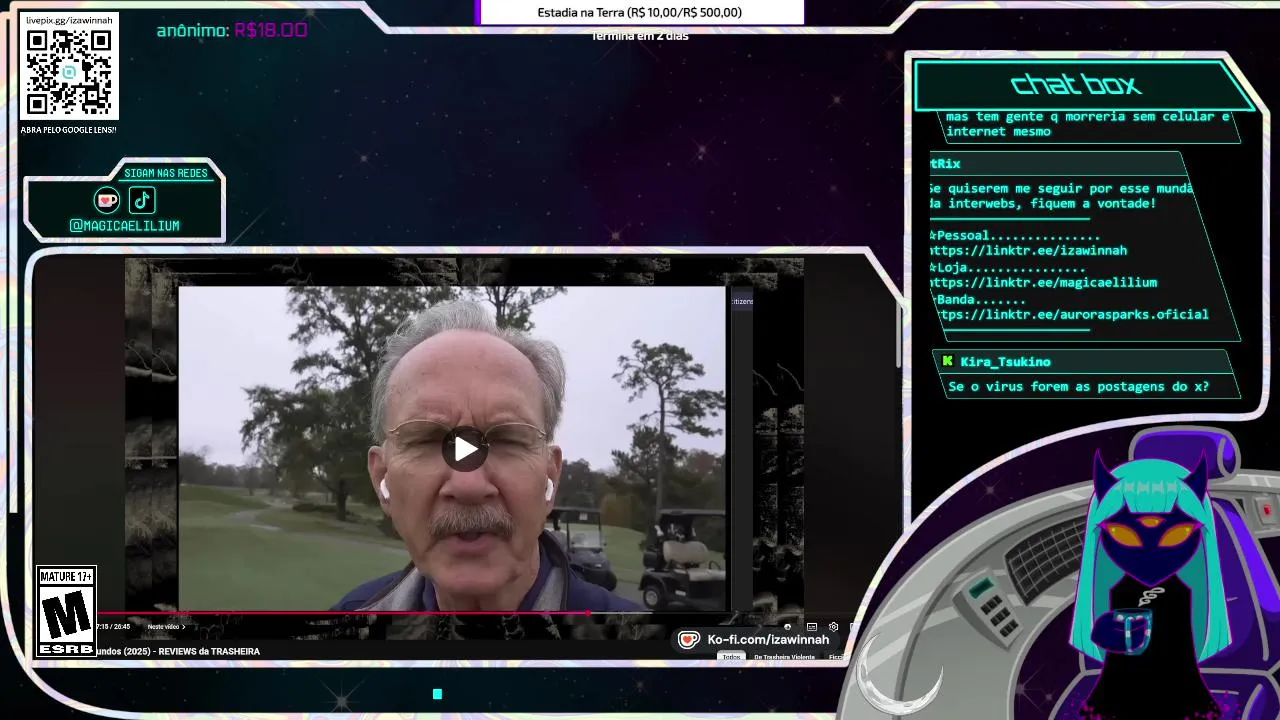Click the TikTok icon in social panel

[142, 200]
